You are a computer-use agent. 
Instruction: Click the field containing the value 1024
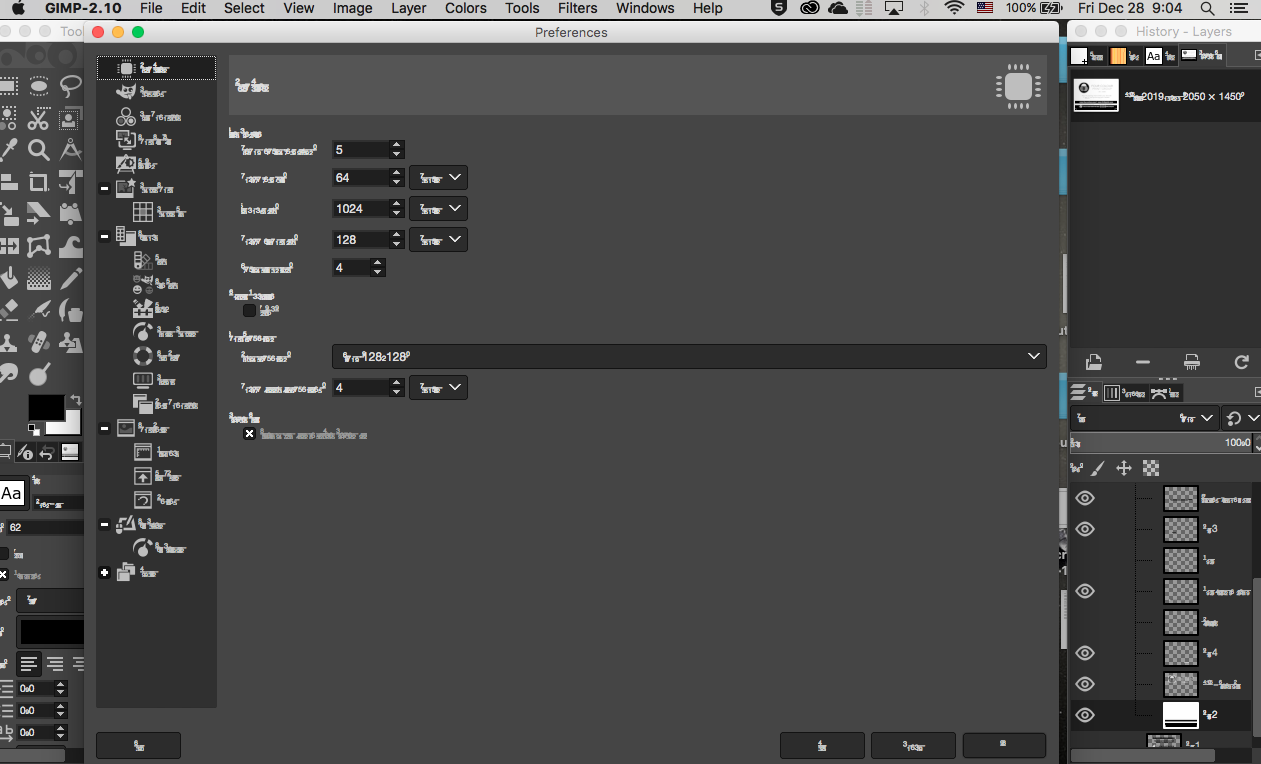coord(361,209)
